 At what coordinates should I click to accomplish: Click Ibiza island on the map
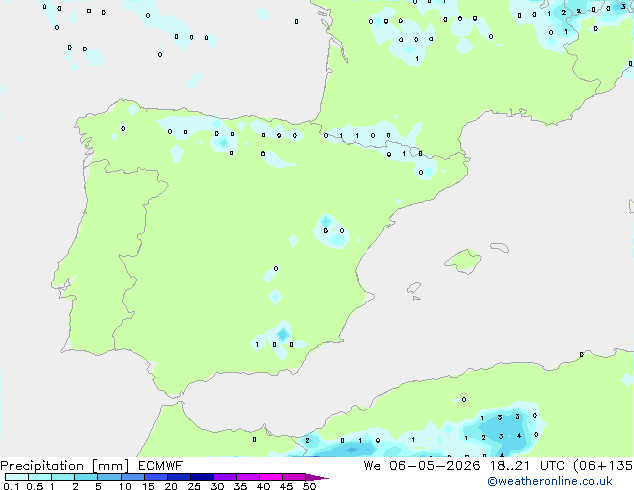click(x=414, y=288)
